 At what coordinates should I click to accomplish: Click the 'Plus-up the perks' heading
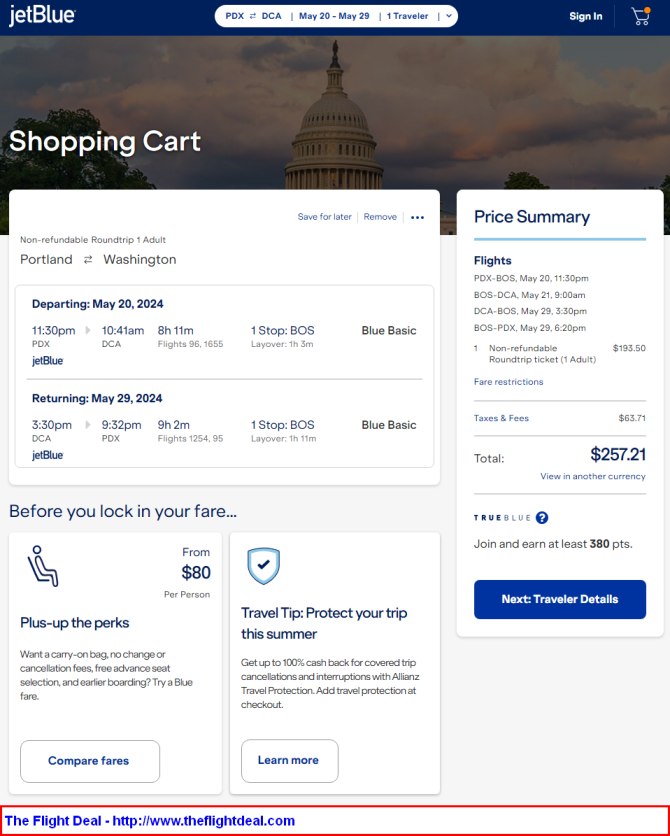point(75,623)
